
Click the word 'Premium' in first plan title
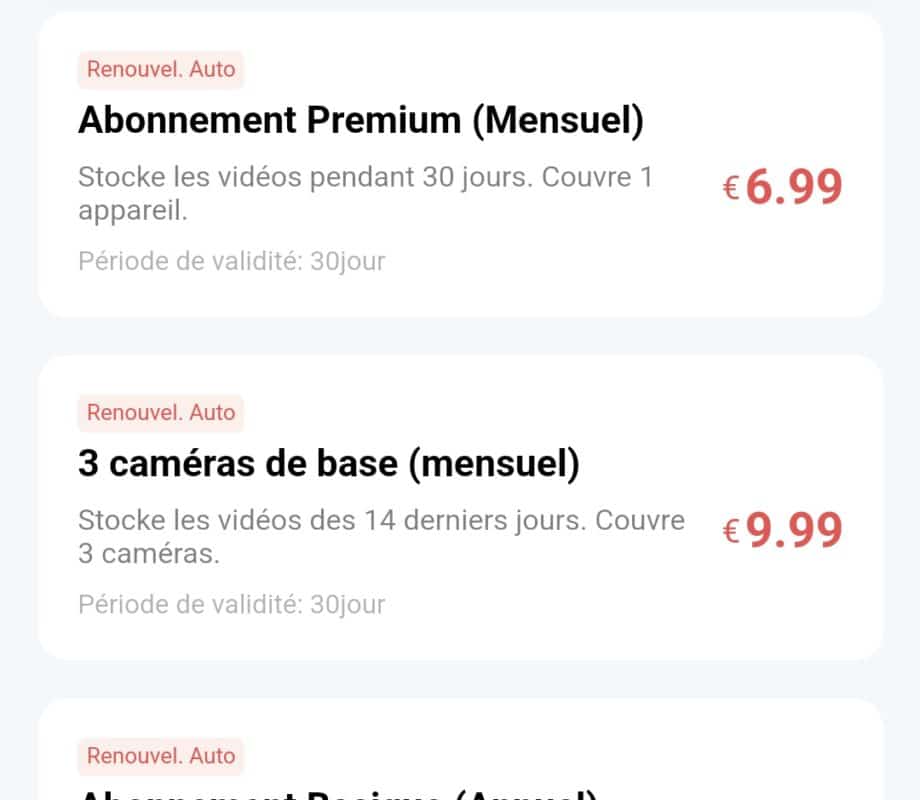[x=384, y=120]
